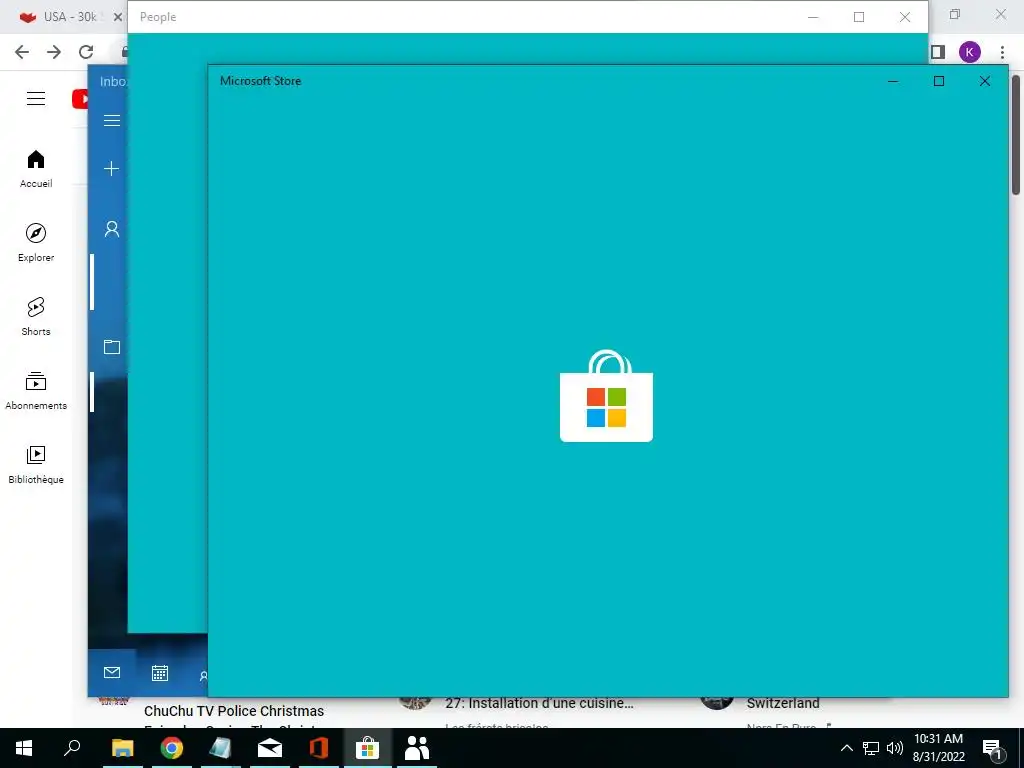Open network status tray icon

coord(871,748)
